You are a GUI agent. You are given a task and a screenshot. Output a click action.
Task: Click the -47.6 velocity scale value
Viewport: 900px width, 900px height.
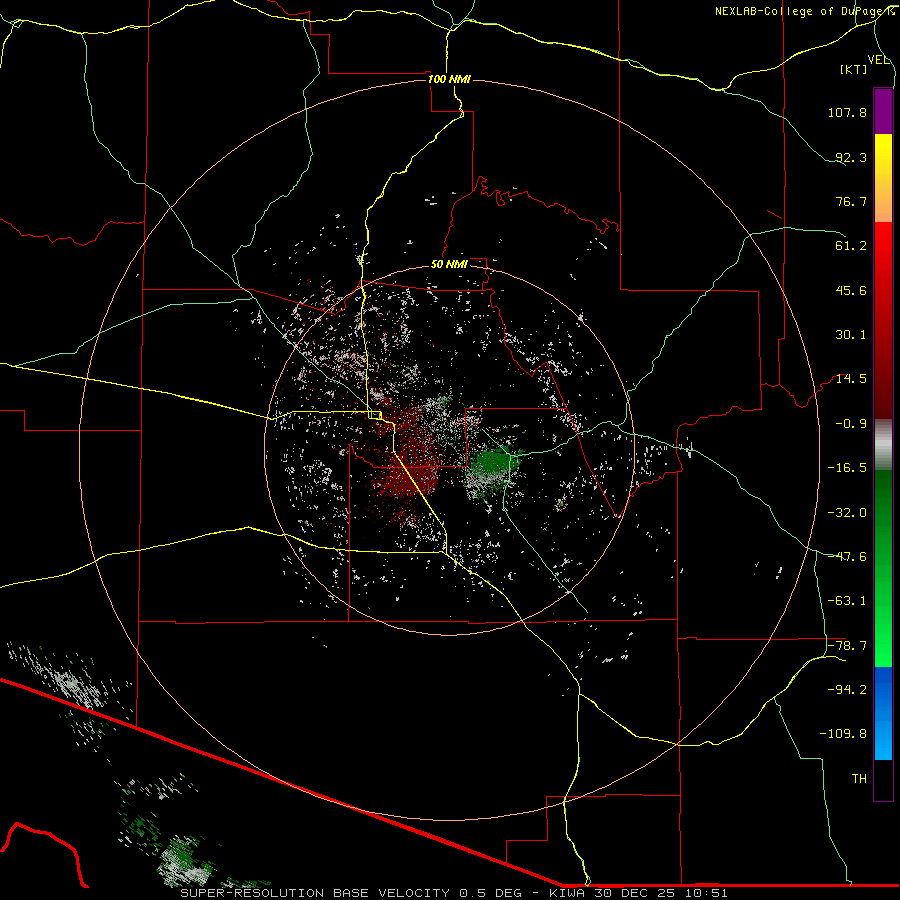point(847,557)
